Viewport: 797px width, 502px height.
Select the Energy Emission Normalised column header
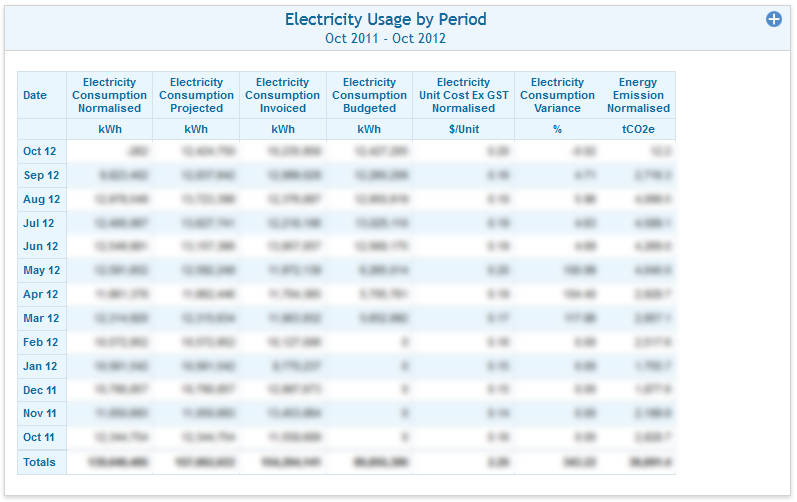coord(638,95)
